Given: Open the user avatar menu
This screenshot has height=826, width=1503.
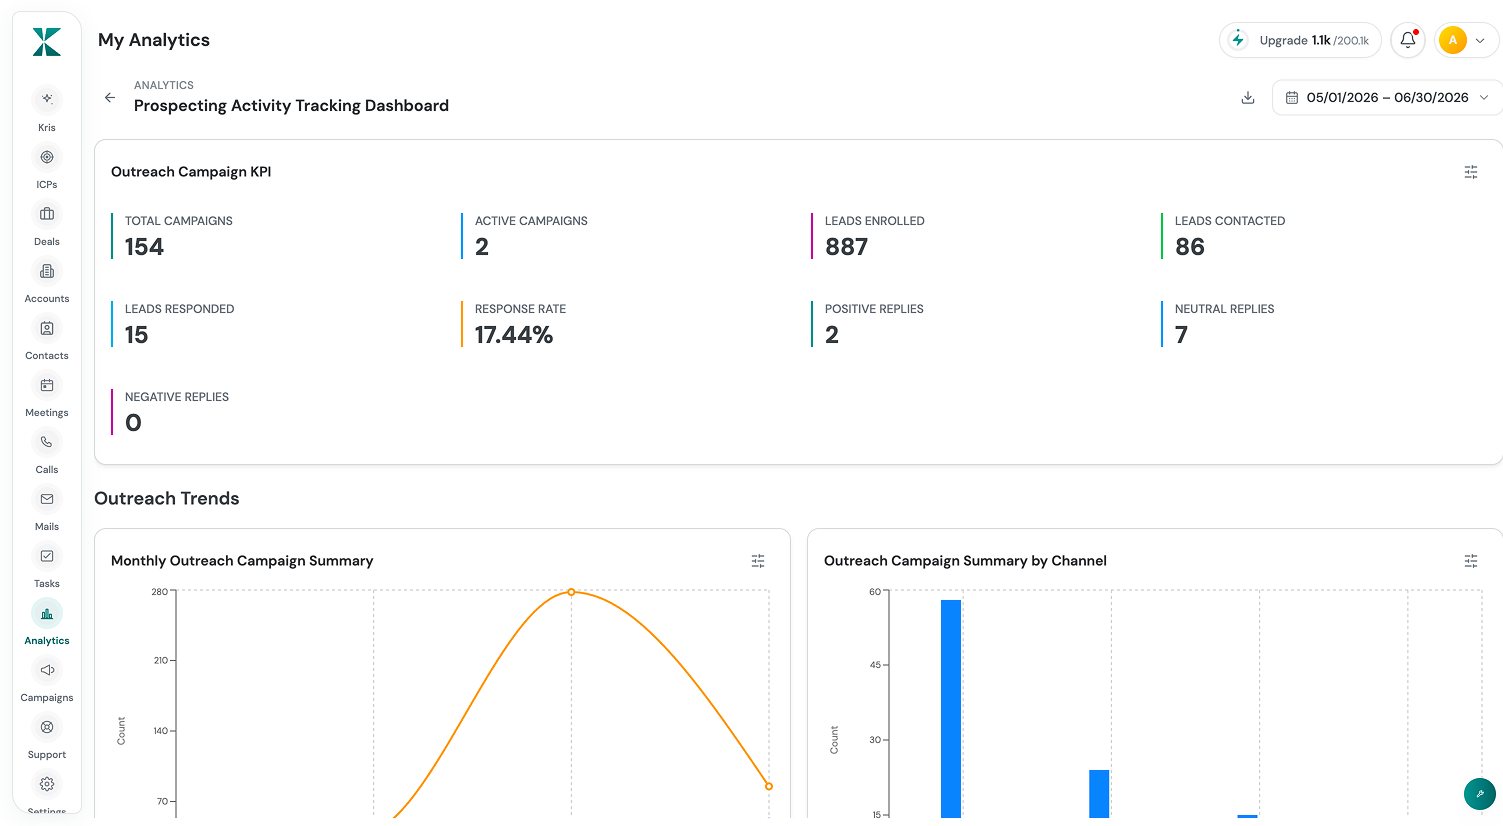Looking at the screenshot, I should [1466, 40].
